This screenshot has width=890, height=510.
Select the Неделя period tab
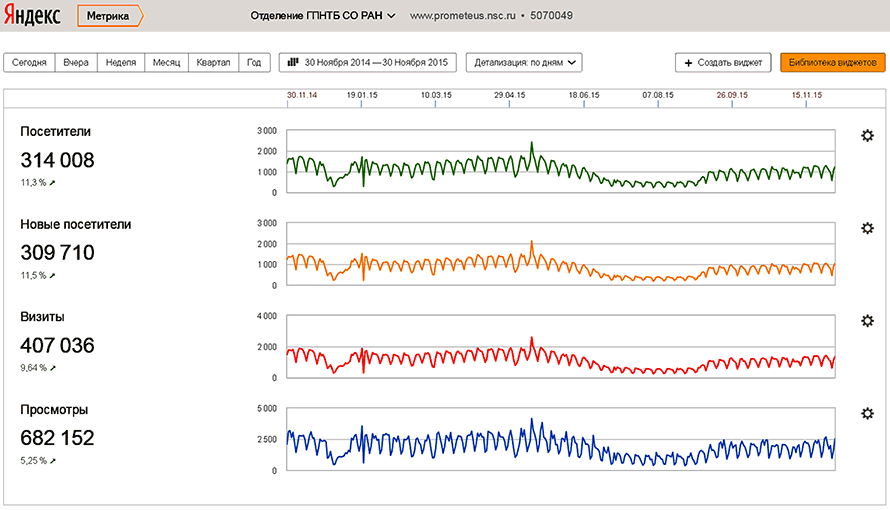point(121,62)
